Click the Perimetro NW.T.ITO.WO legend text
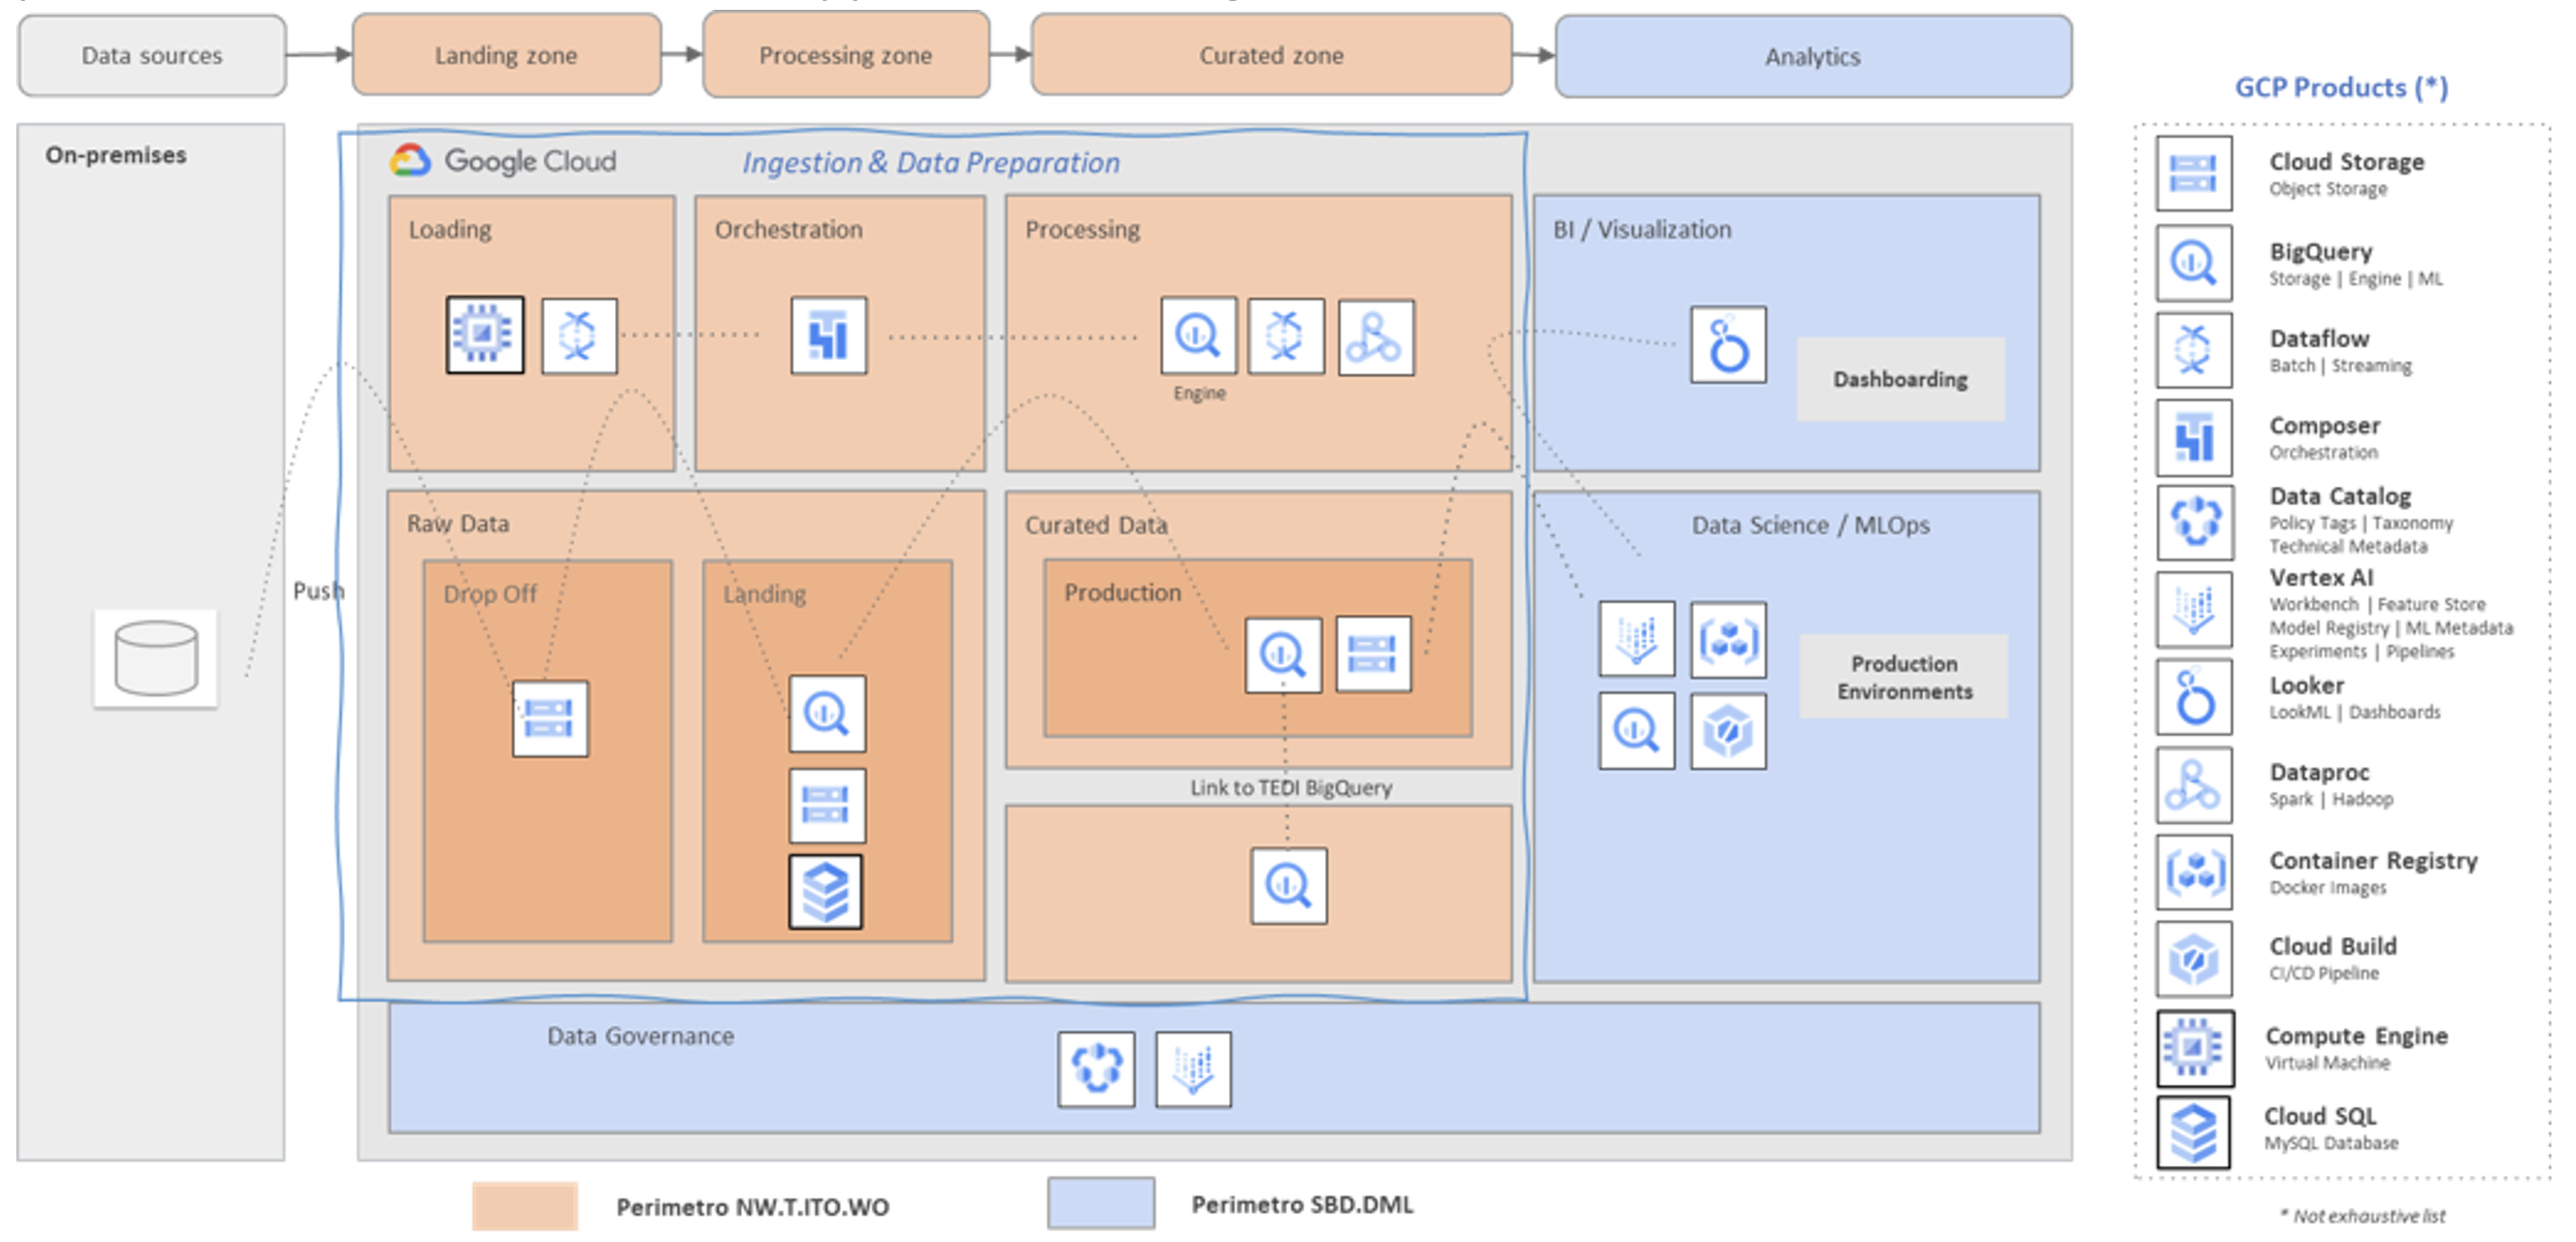 coord(752,1207)
